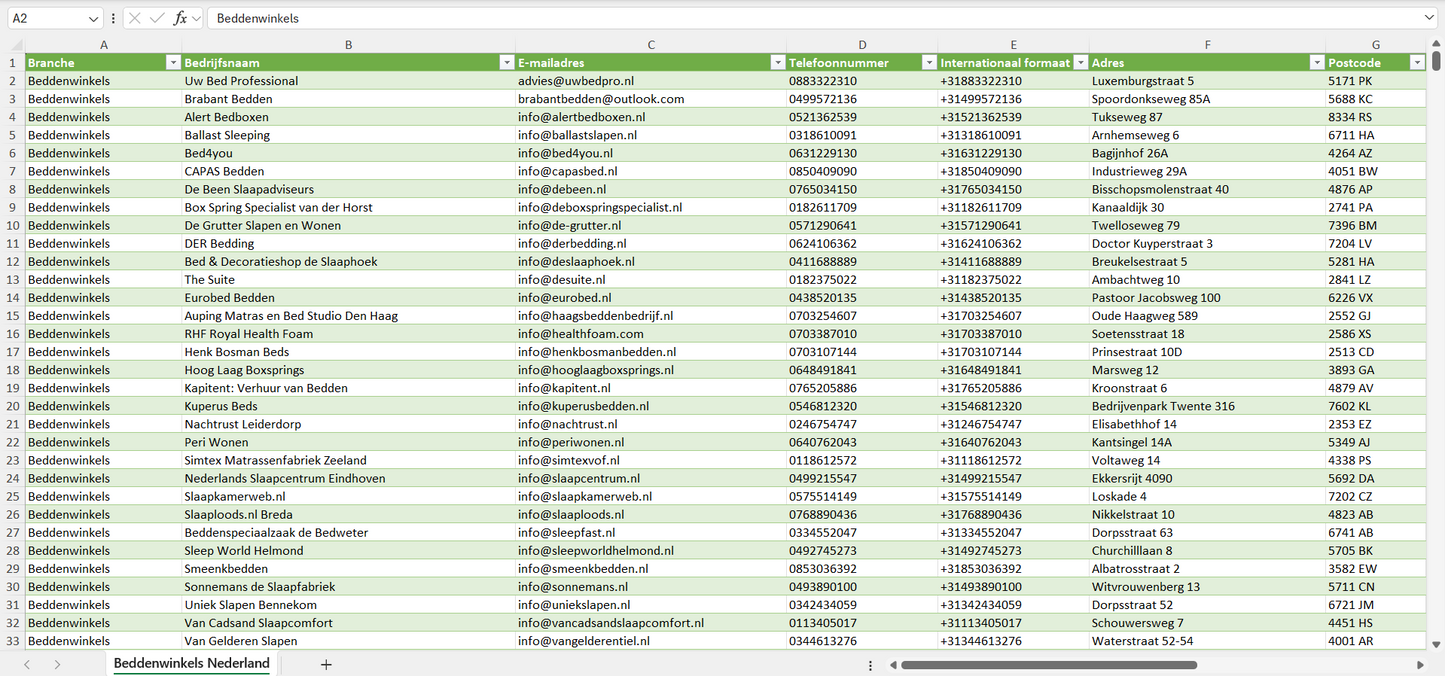Click the Cancel (X) icon in the formula bar

click(135, 18)
